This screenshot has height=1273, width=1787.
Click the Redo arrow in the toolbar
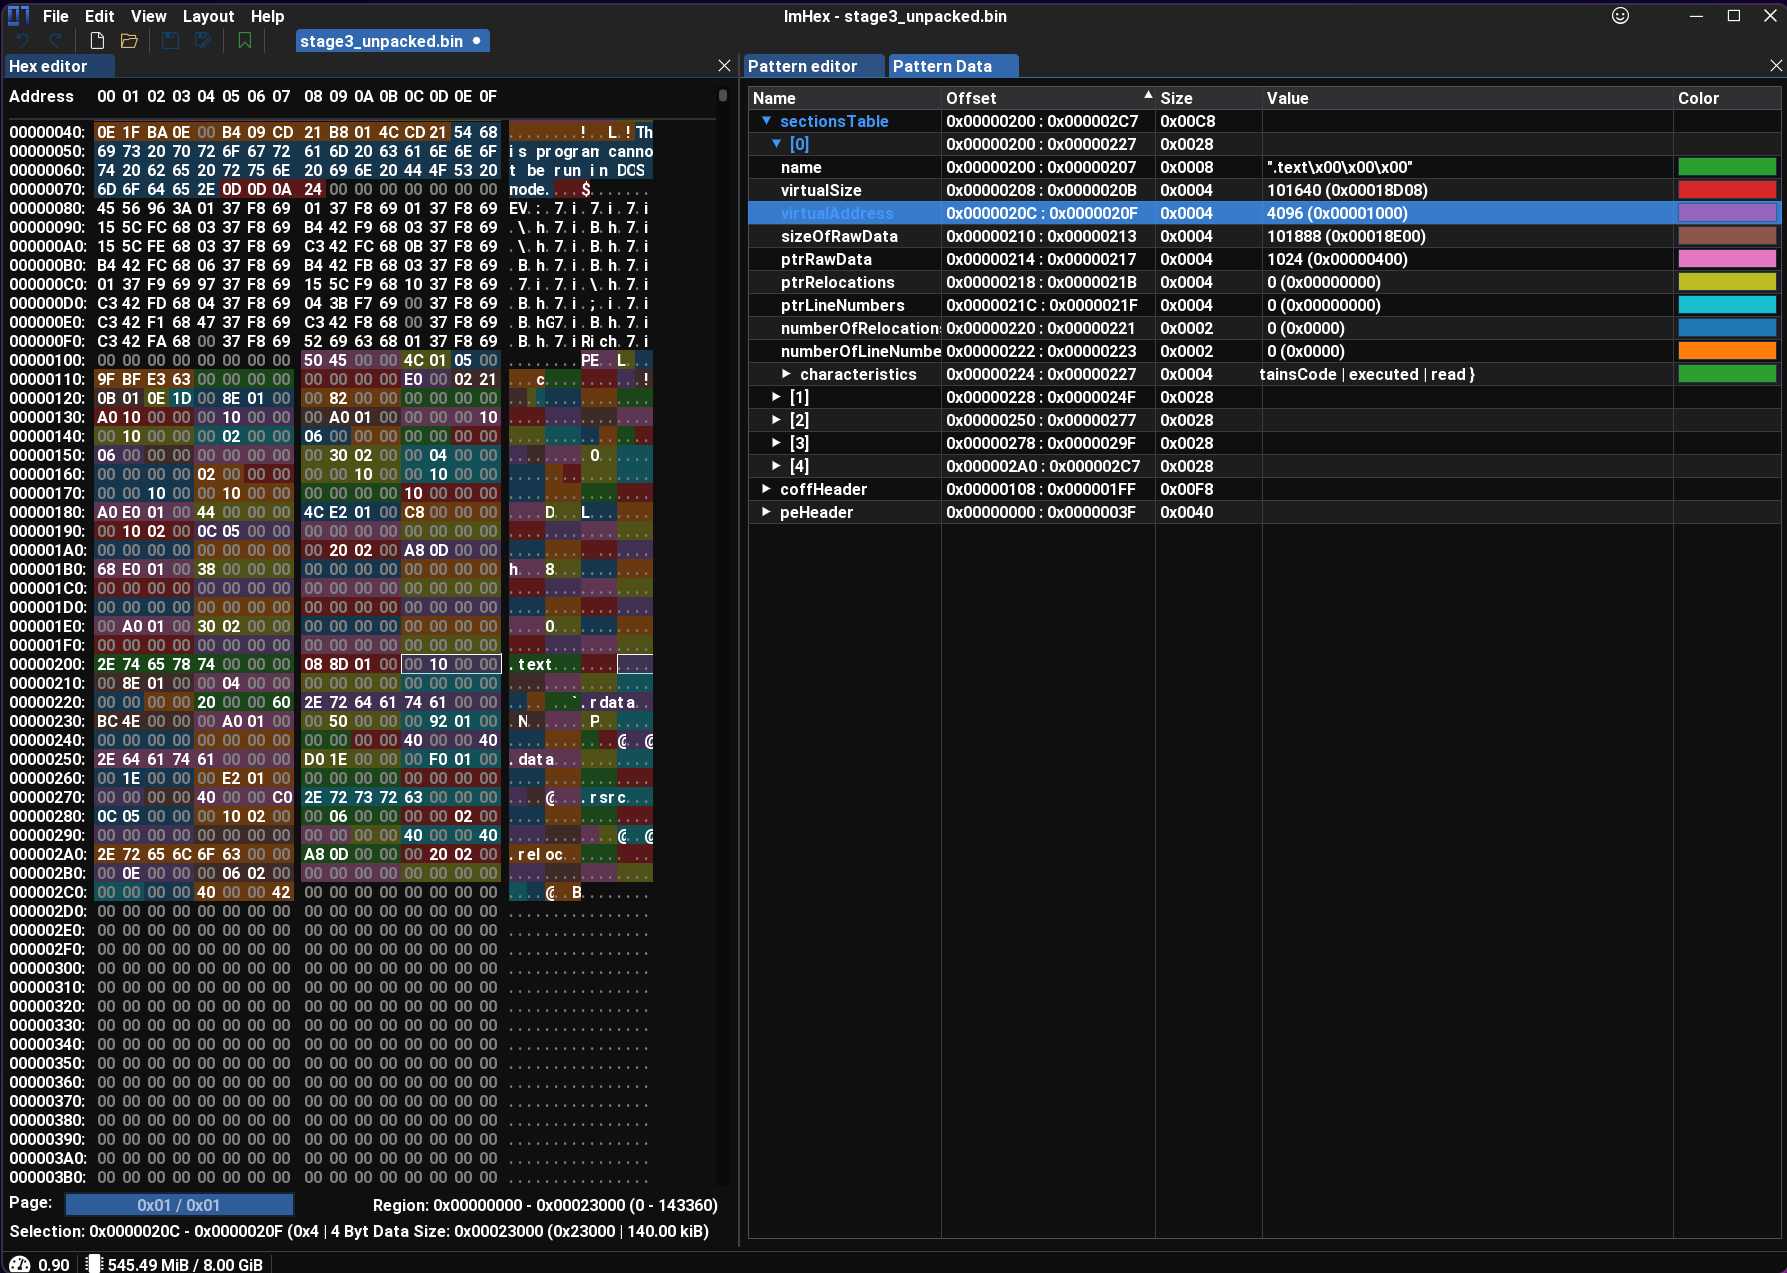click(x=56, y=41)
